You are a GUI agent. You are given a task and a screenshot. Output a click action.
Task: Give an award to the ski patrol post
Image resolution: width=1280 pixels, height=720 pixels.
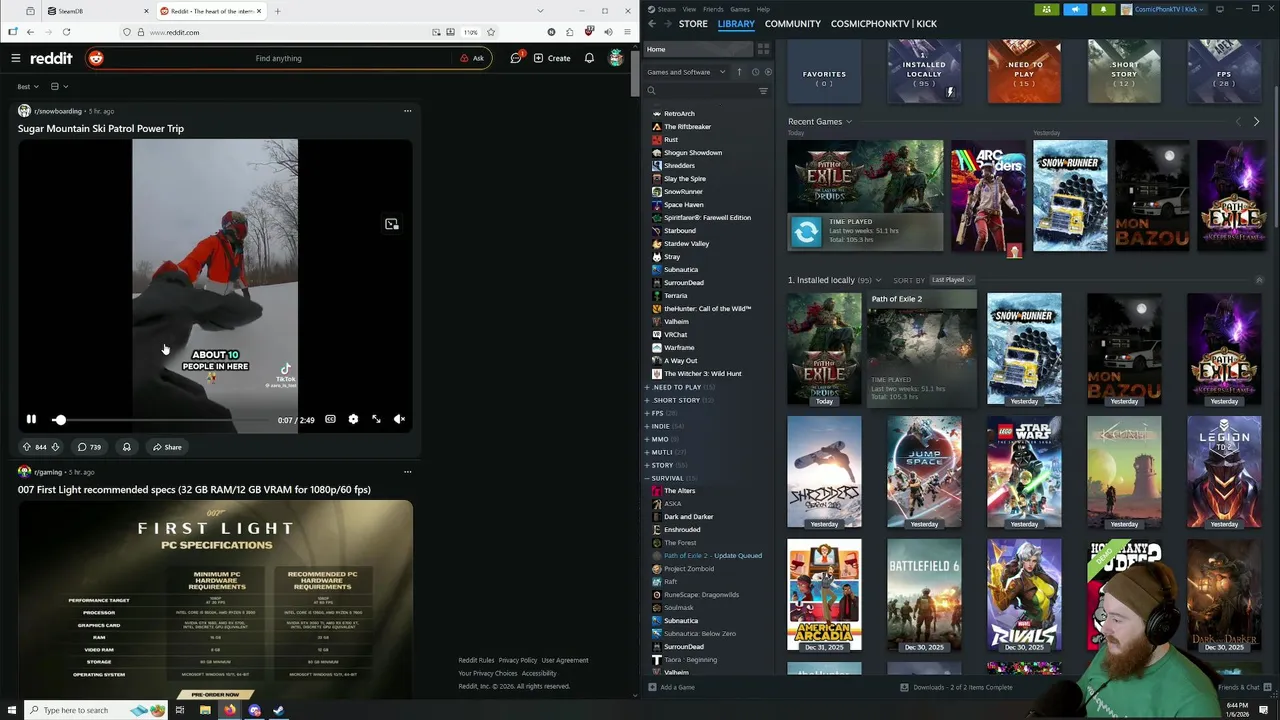click(126, 447)
